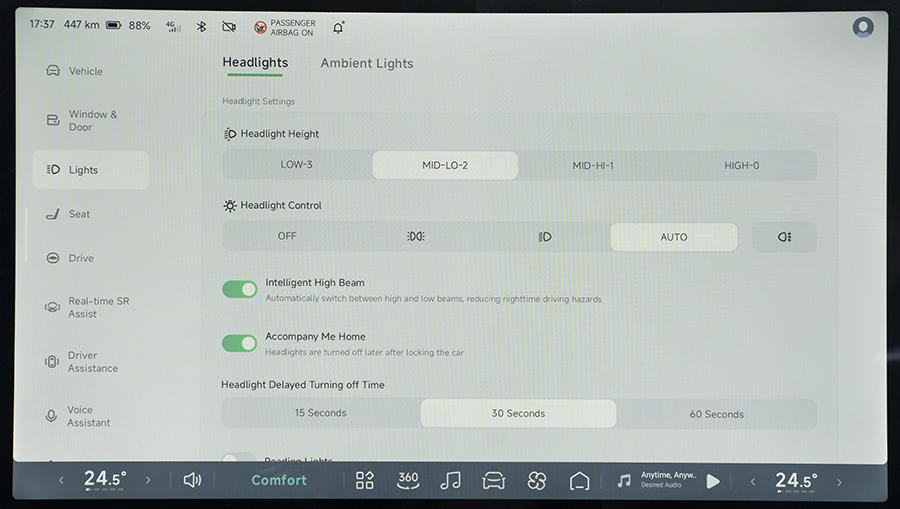Choose 60 Seconds delay time
This screenshot has width=900, height=509.
tap(716, 414)
